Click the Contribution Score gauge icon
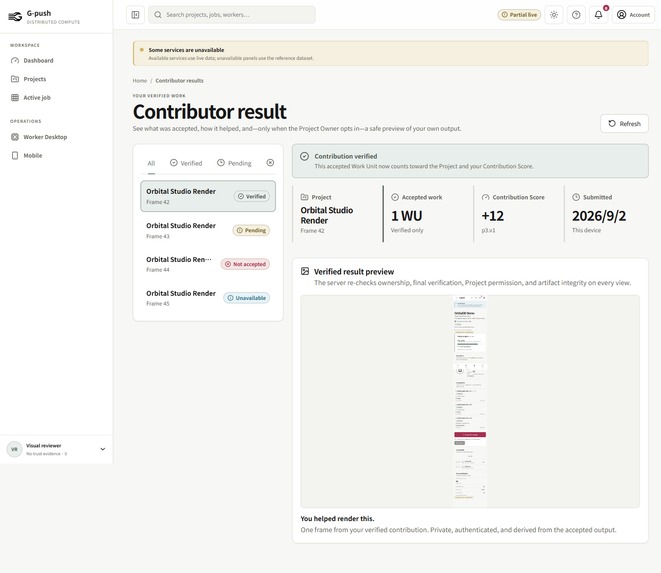Image resolution: width=661 pixels, height=573 pixels. [x=486, y=197]
